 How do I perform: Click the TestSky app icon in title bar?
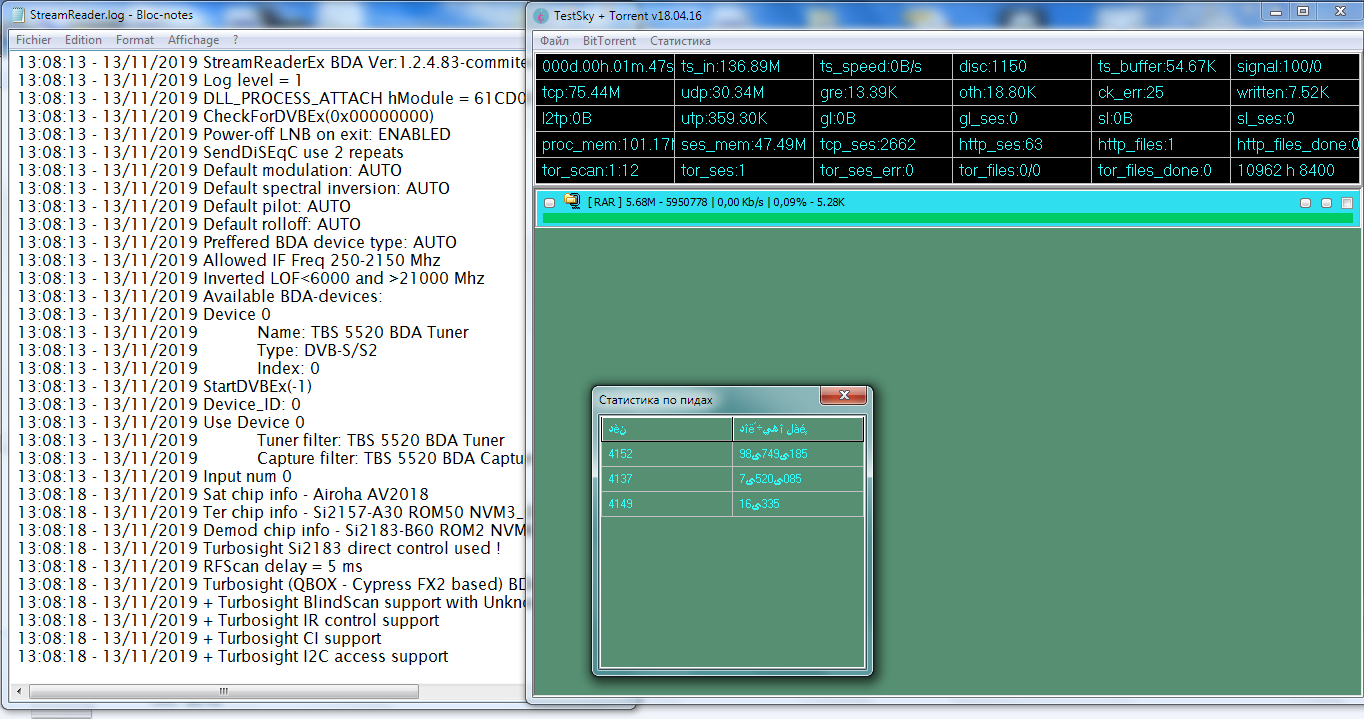coord(541,15)
